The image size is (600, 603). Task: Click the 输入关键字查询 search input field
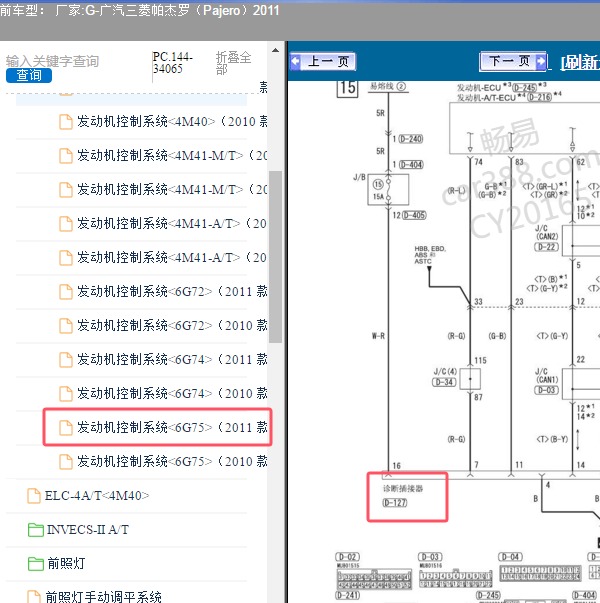(x=53, y=61)
